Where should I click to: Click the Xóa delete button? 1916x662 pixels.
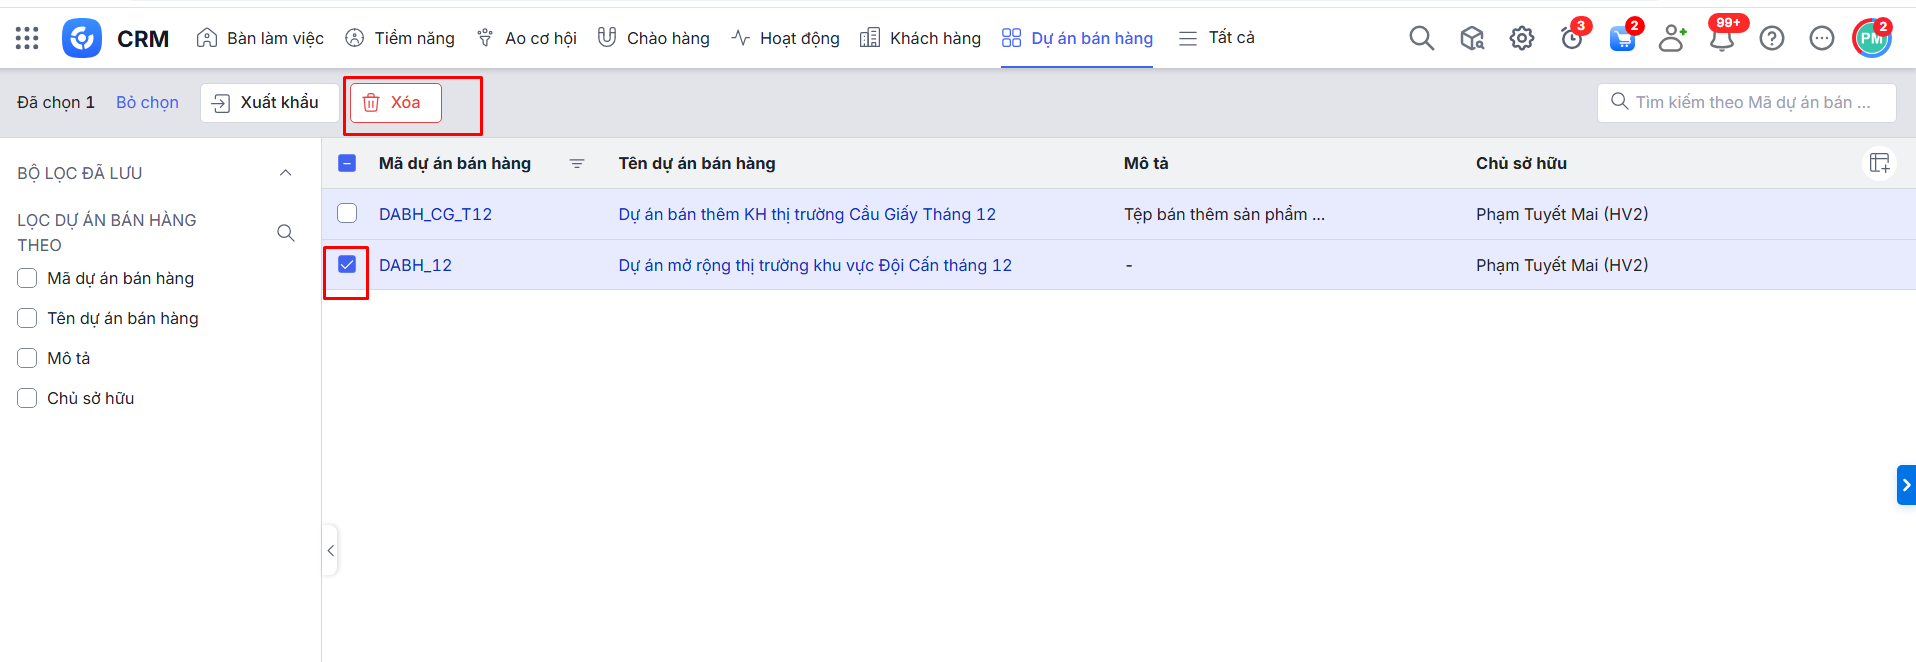[395, 102]
